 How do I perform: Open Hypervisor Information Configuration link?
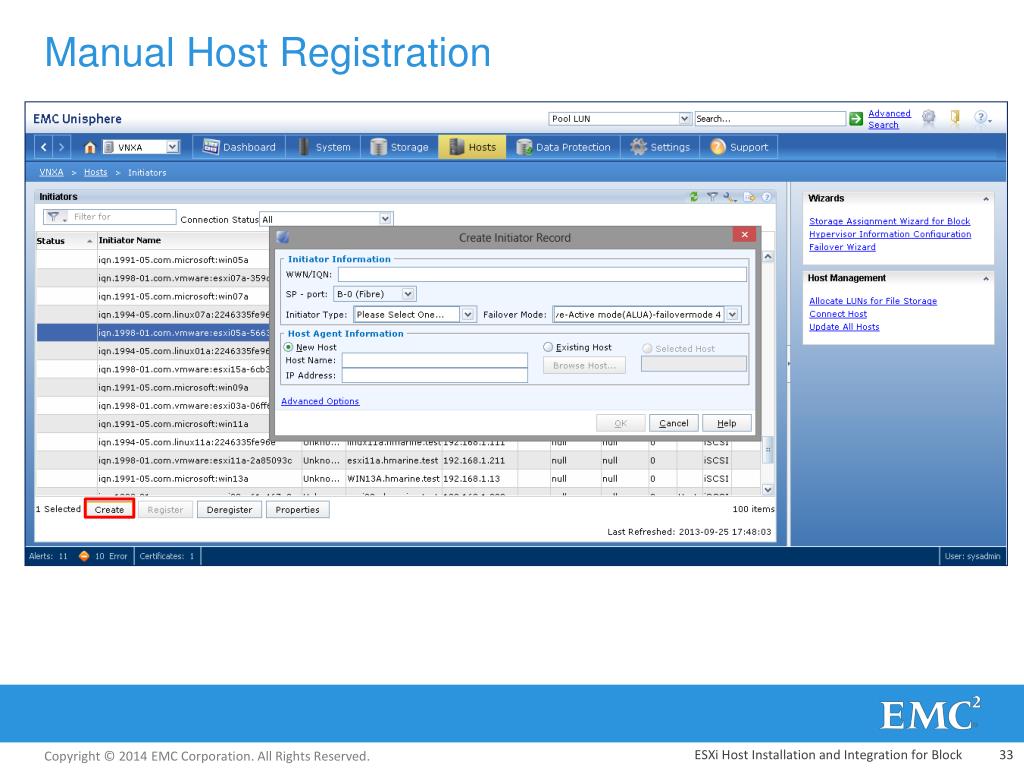[x=890, y=234]
